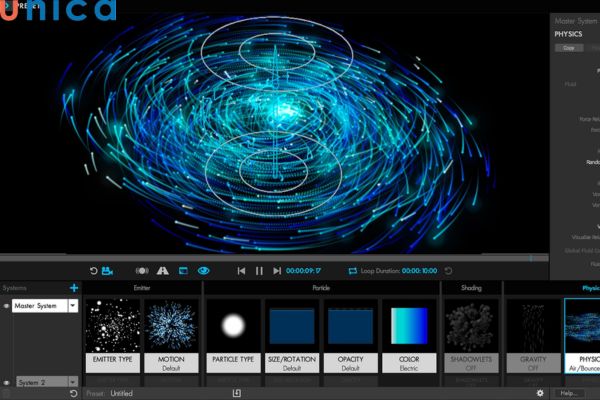Enable the SHADOWLETS block
The height and width of the screenshot is (400, 600).
[471, 336]
